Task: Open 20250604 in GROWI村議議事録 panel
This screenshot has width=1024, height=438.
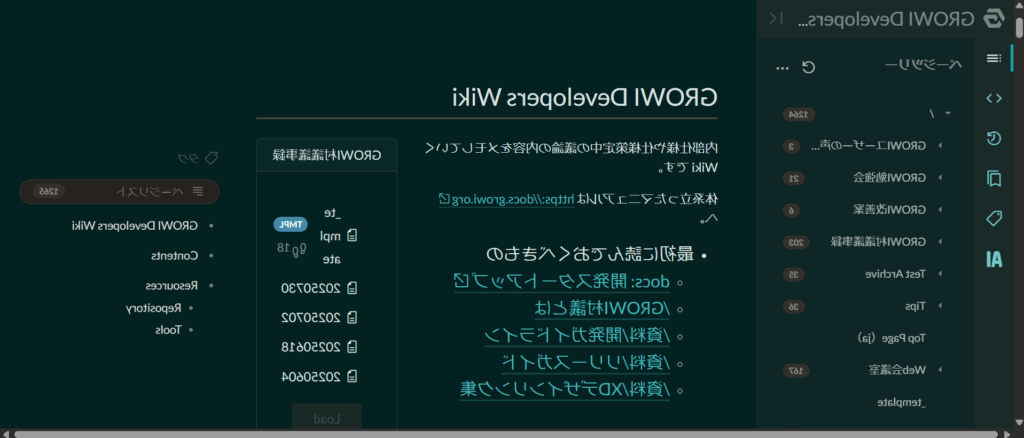Action: tap(312, 377)
